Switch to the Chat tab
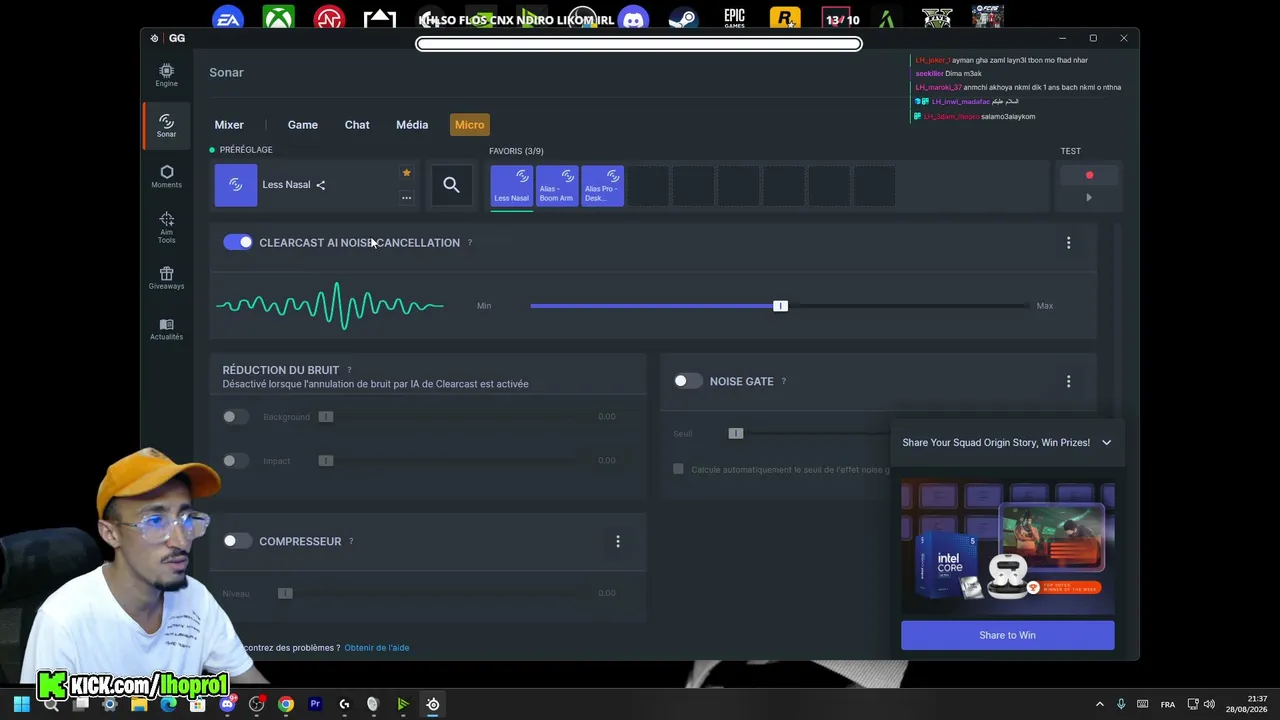 [x=357, y=125]
